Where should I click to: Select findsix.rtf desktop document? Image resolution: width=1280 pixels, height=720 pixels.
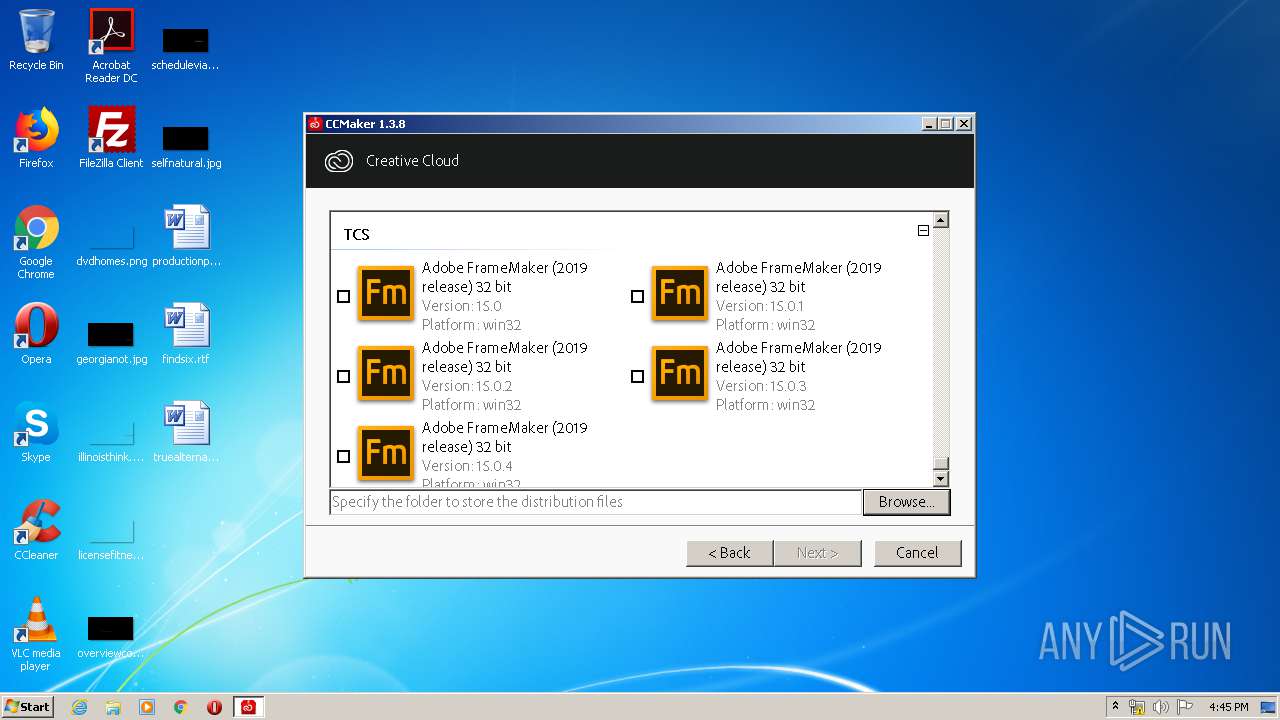coord(186,334)
